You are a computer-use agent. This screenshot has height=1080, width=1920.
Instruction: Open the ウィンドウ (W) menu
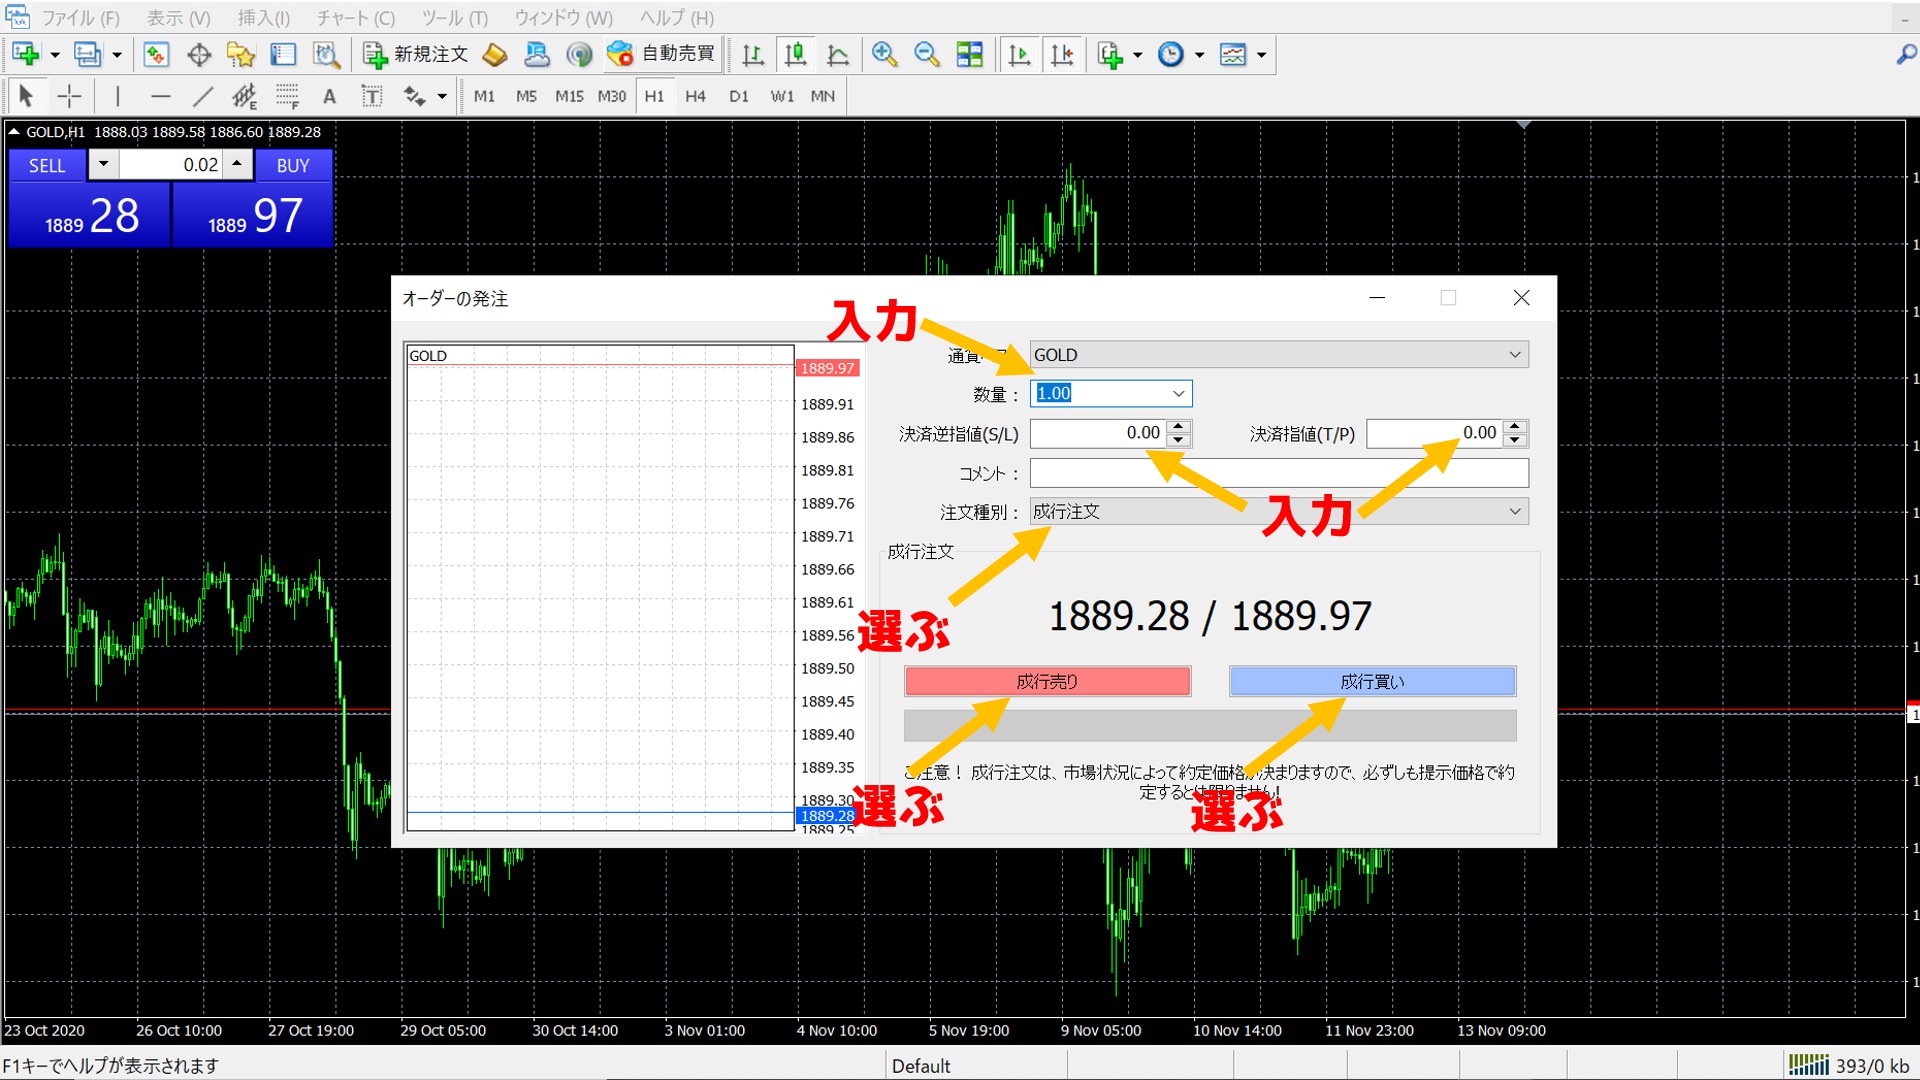tap(563, 18)
